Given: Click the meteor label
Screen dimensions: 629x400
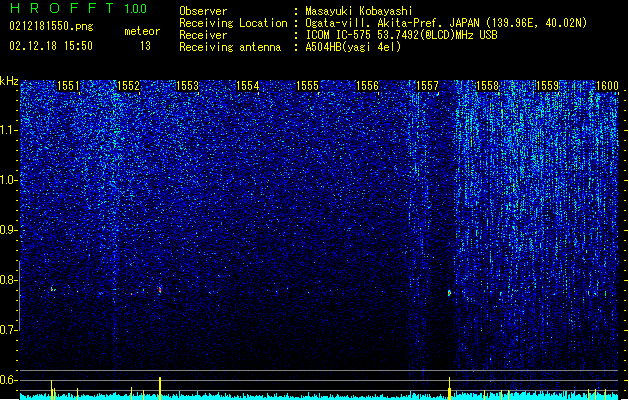Looking at the screenshot, I should tap(142, 31).
